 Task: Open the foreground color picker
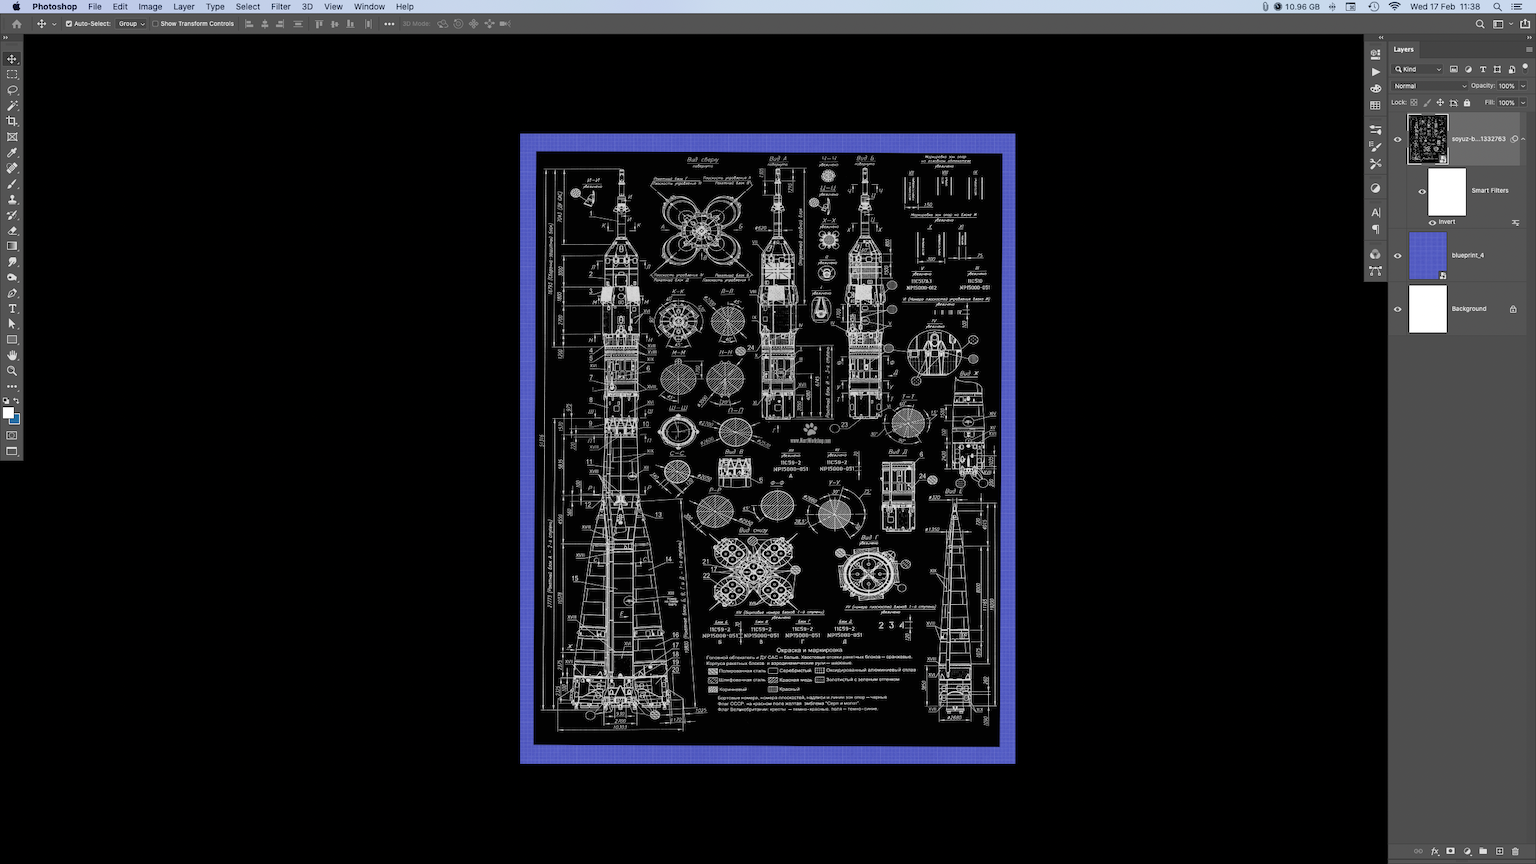8,412
